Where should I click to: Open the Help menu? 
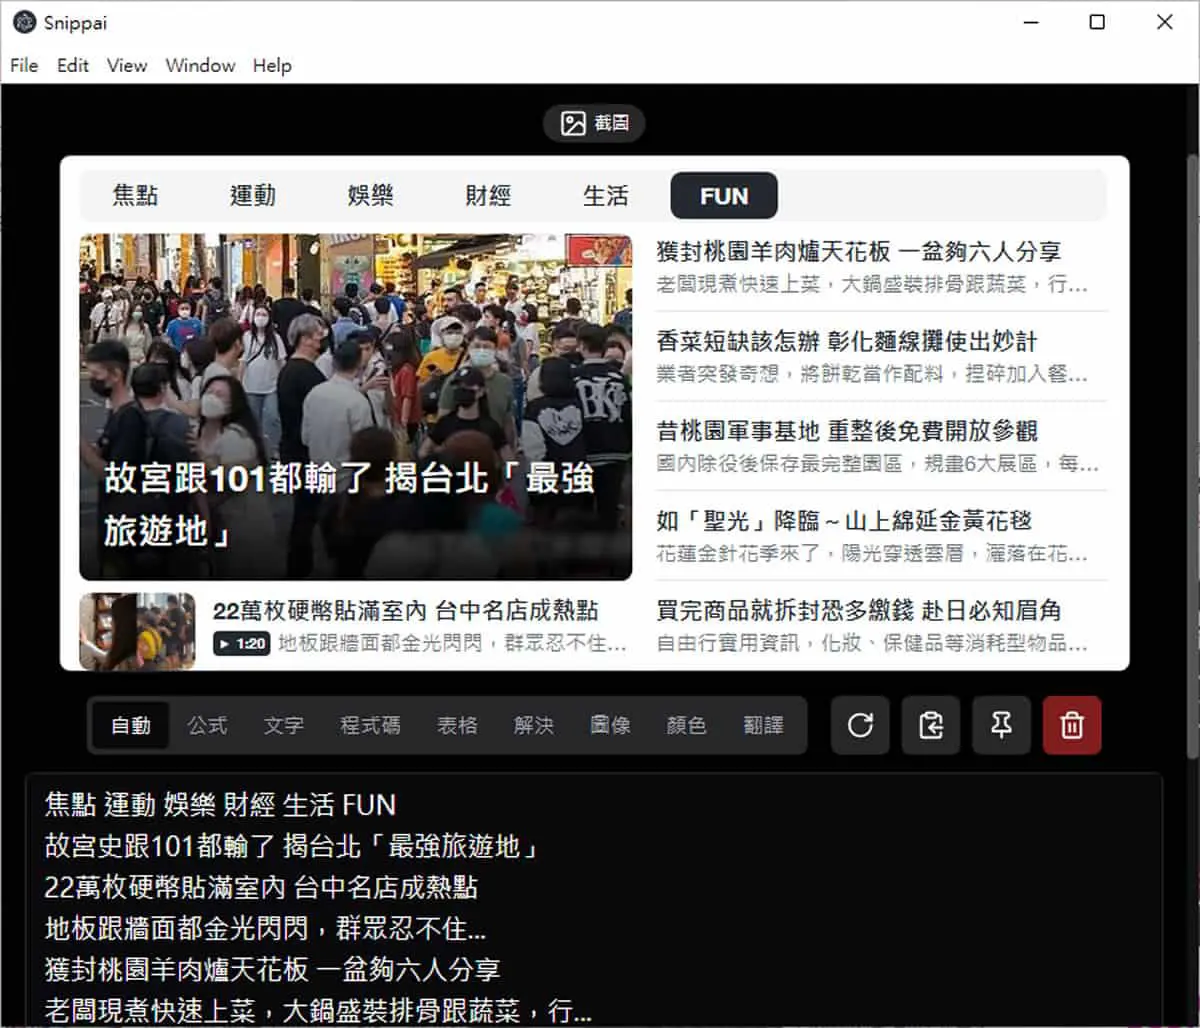coord(272,65)
